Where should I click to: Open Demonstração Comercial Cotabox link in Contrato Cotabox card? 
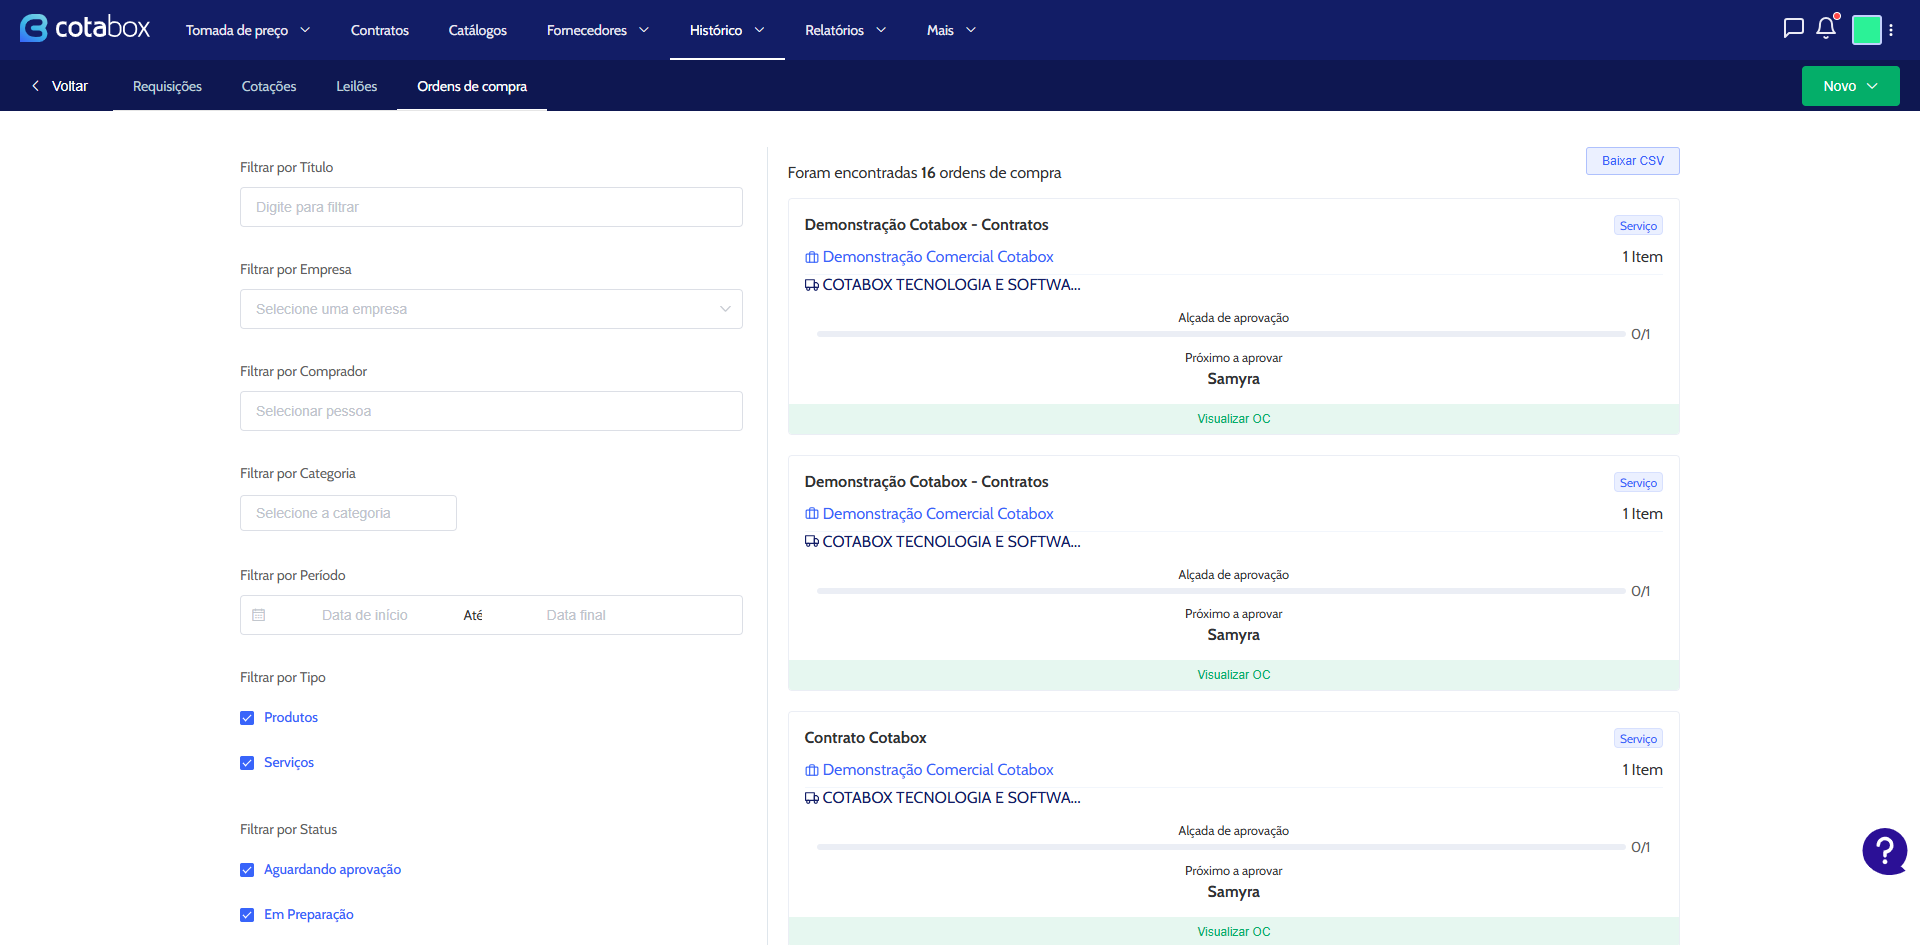coord(938,770)
